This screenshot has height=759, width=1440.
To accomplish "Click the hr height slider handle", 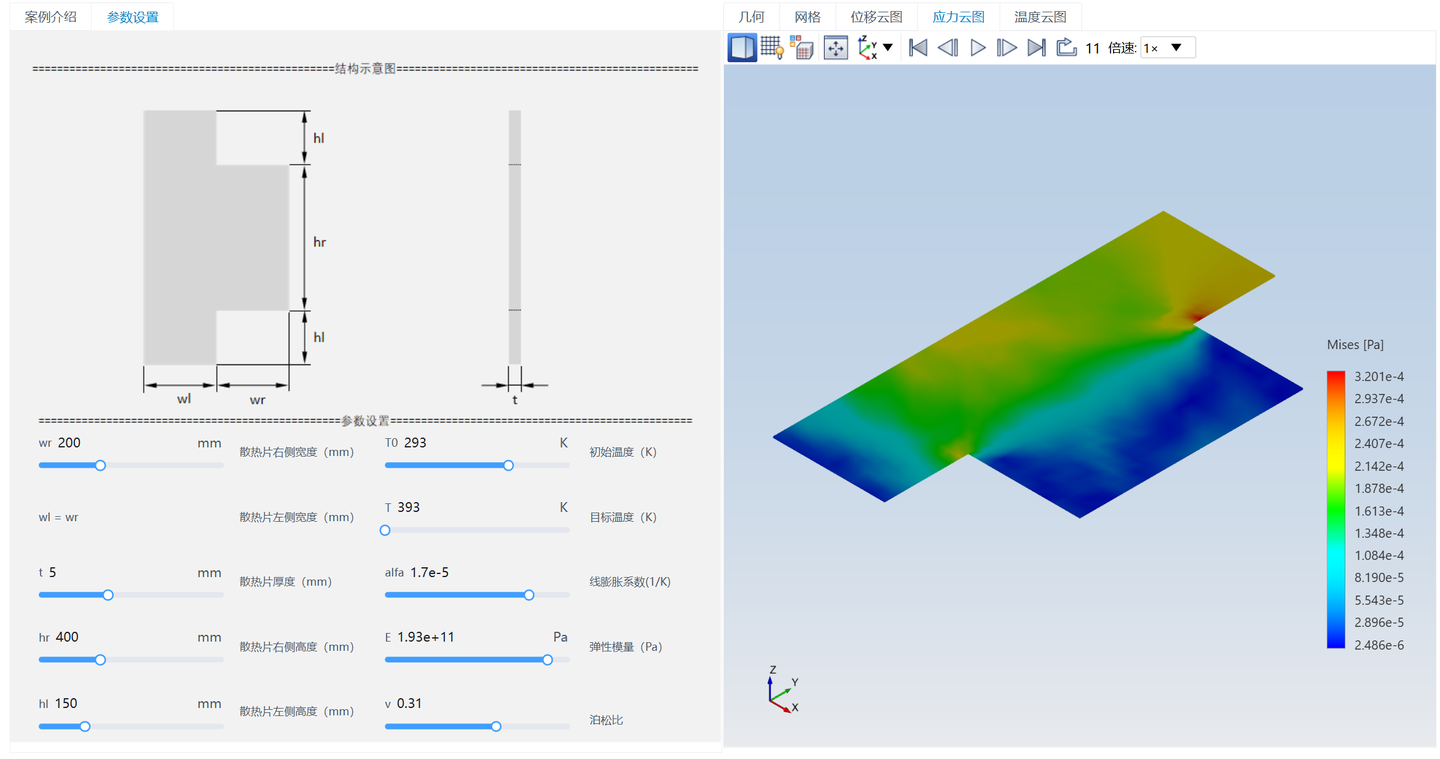I will (x=100, y=659).
